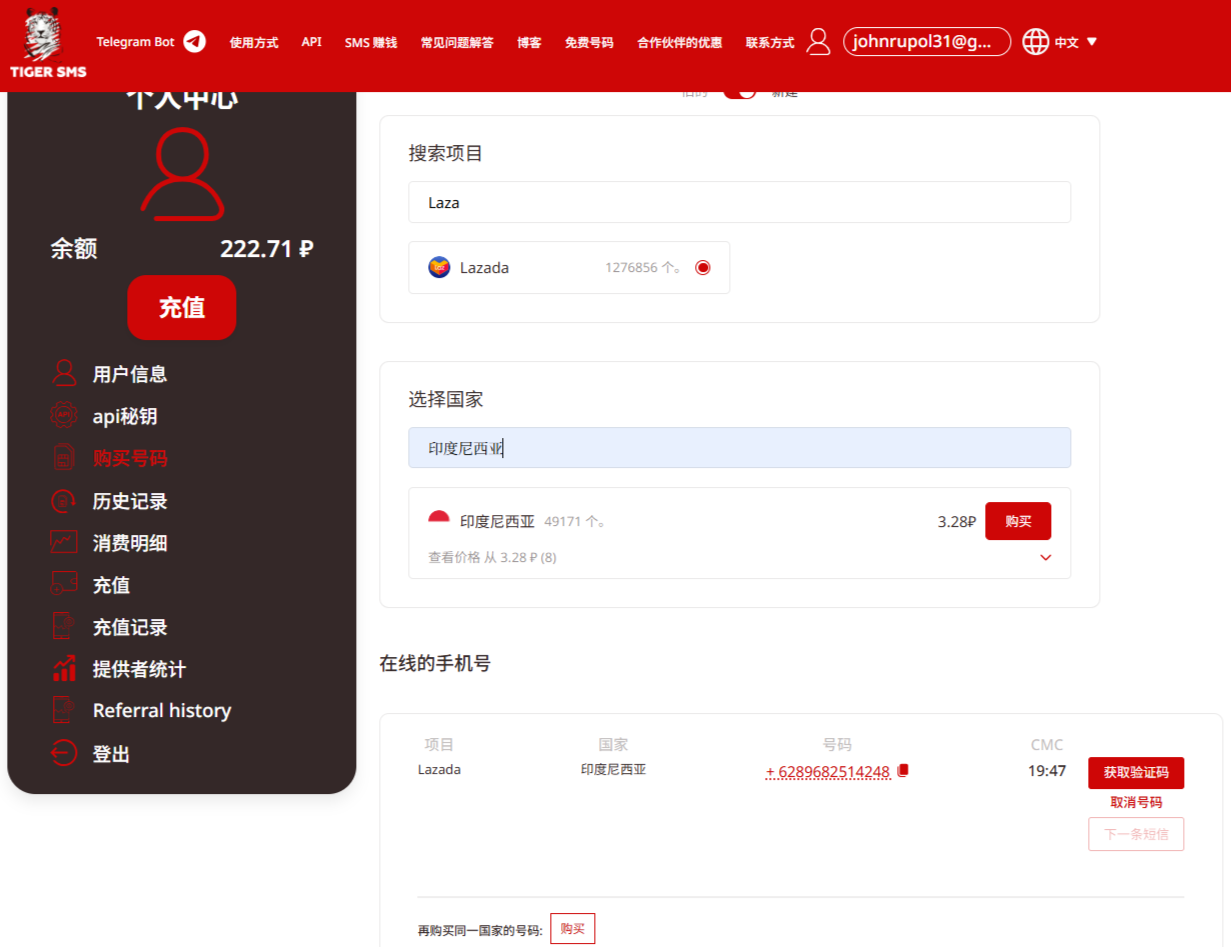
Task: Click the disabled 下一条短信 button
Action: (1136, 834)
